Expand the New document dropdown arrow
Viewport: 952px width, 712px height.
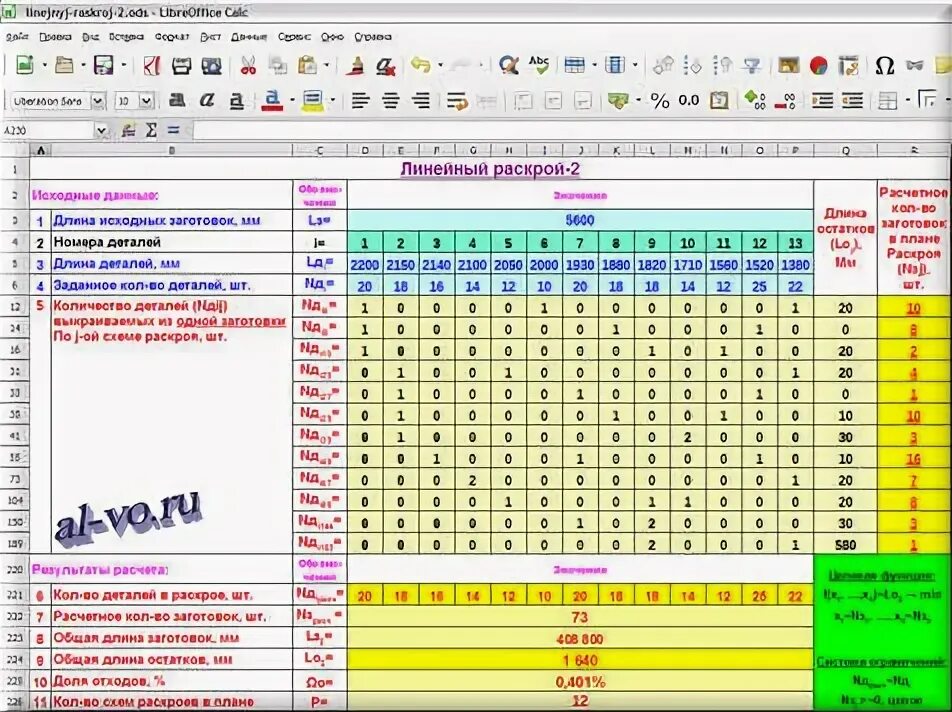coord(44,65)
